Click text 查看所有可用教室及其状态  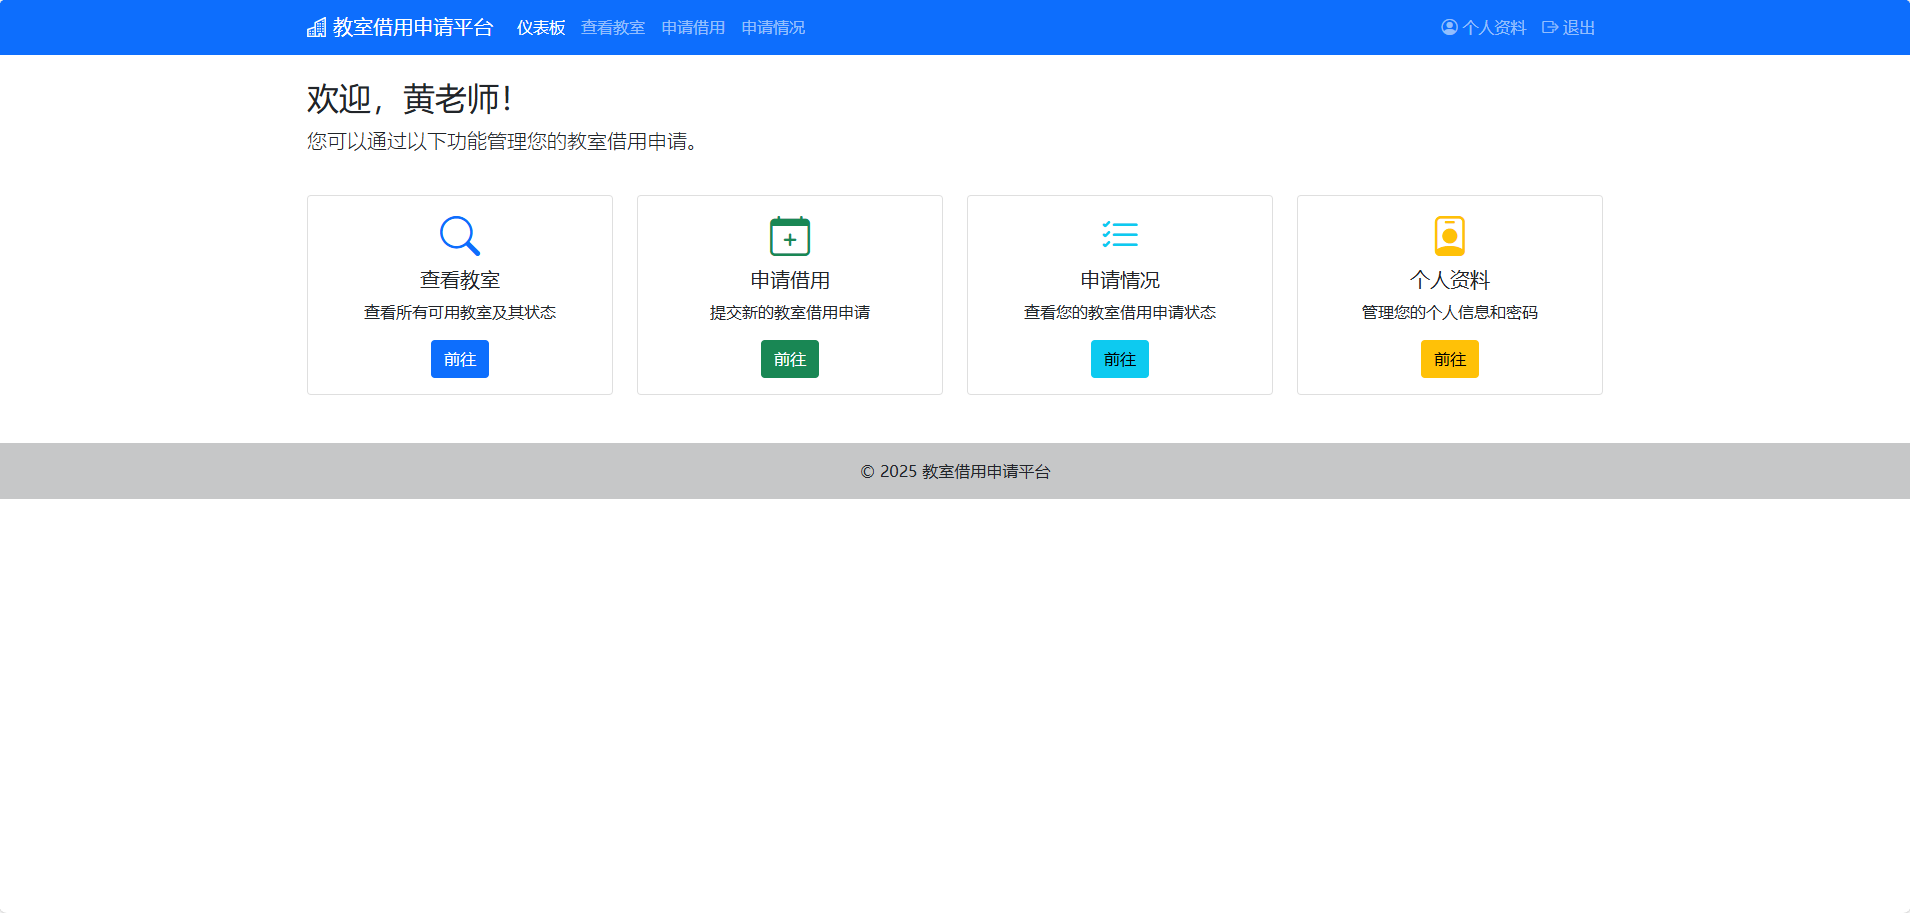click(460, 313)
